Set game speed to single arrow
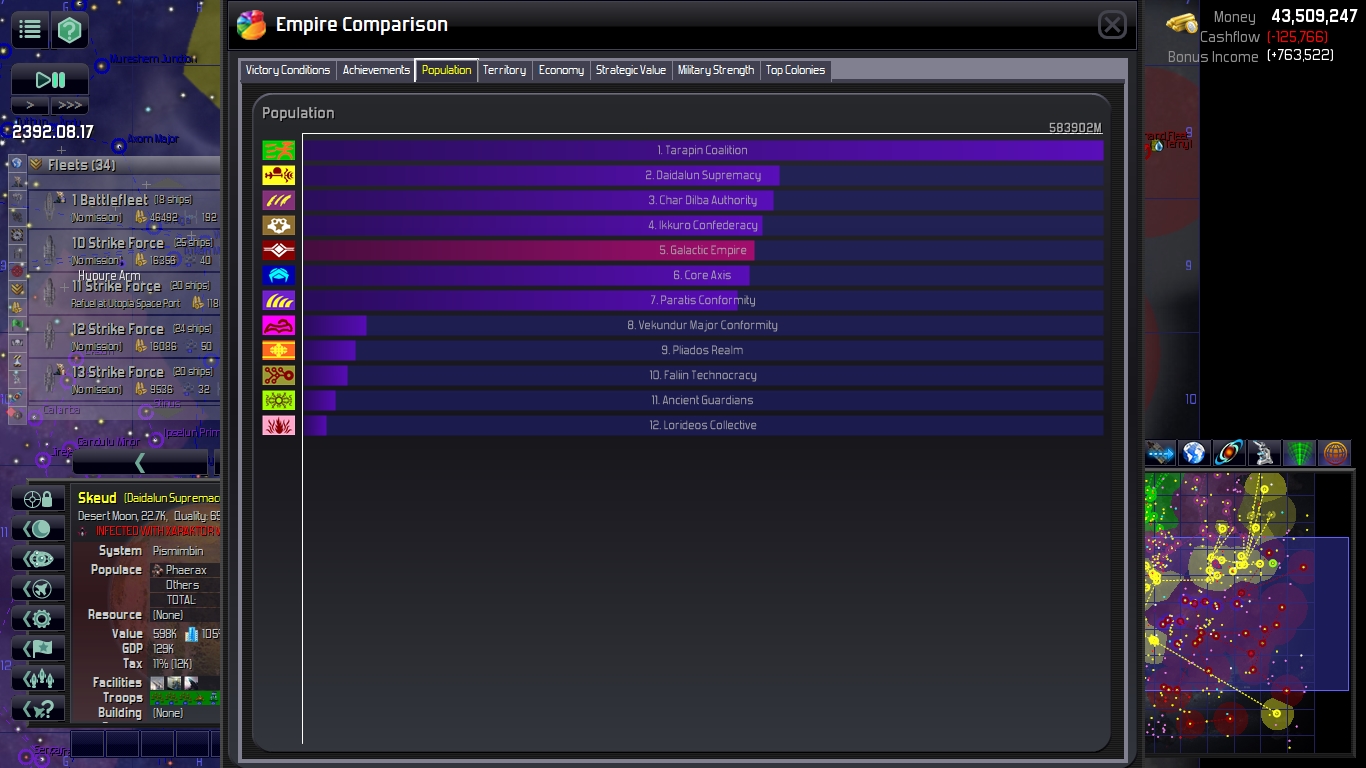The width and height of the screenshot is (1366, 768). point(30,105)
